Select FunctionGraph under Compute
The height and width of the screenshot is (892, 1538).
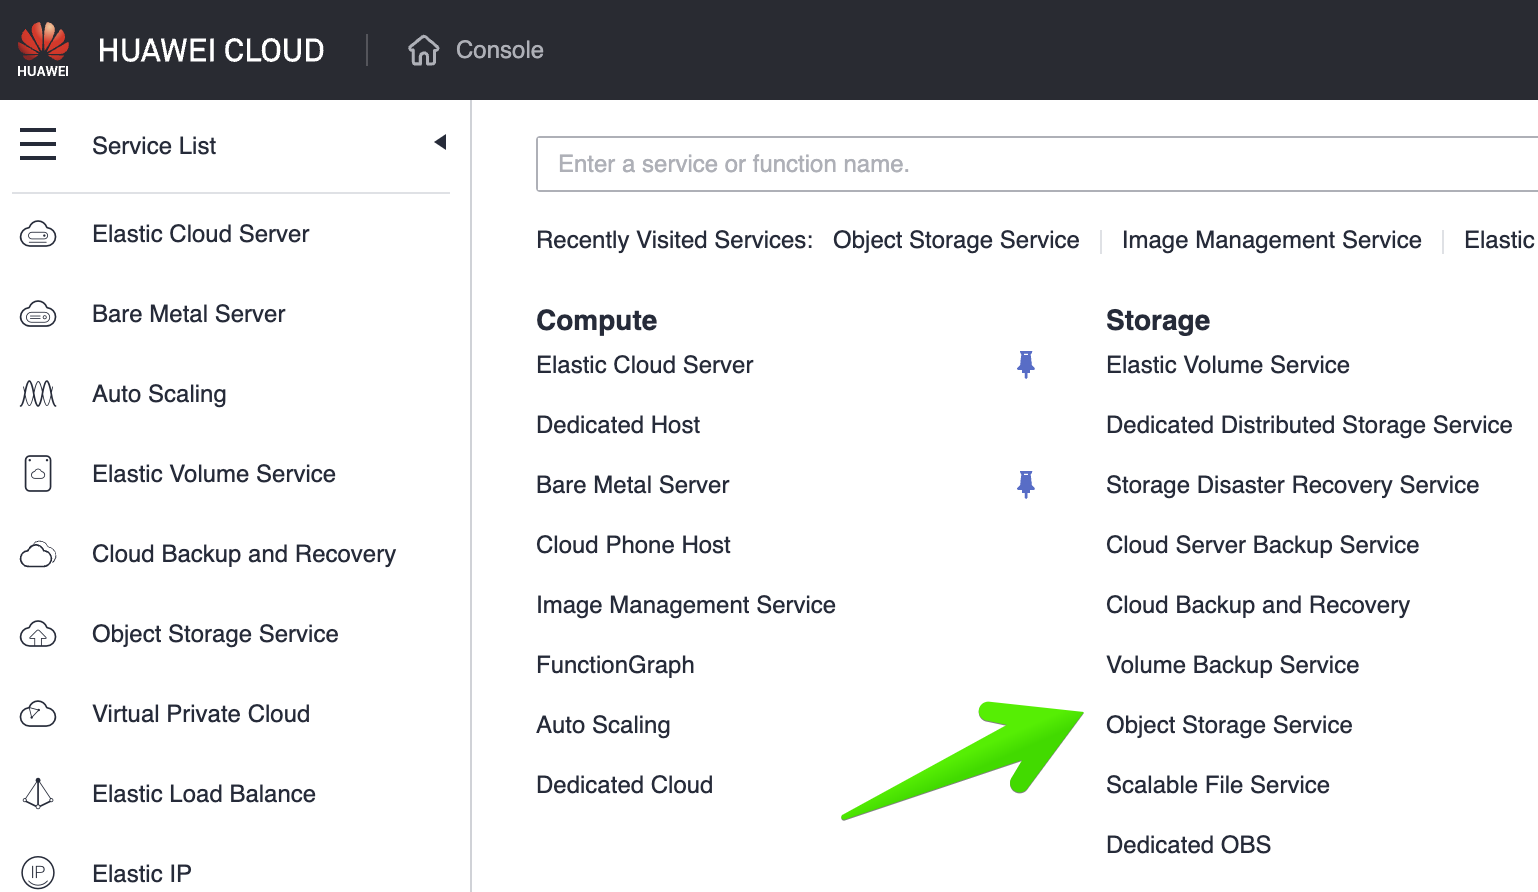point(615,665)
